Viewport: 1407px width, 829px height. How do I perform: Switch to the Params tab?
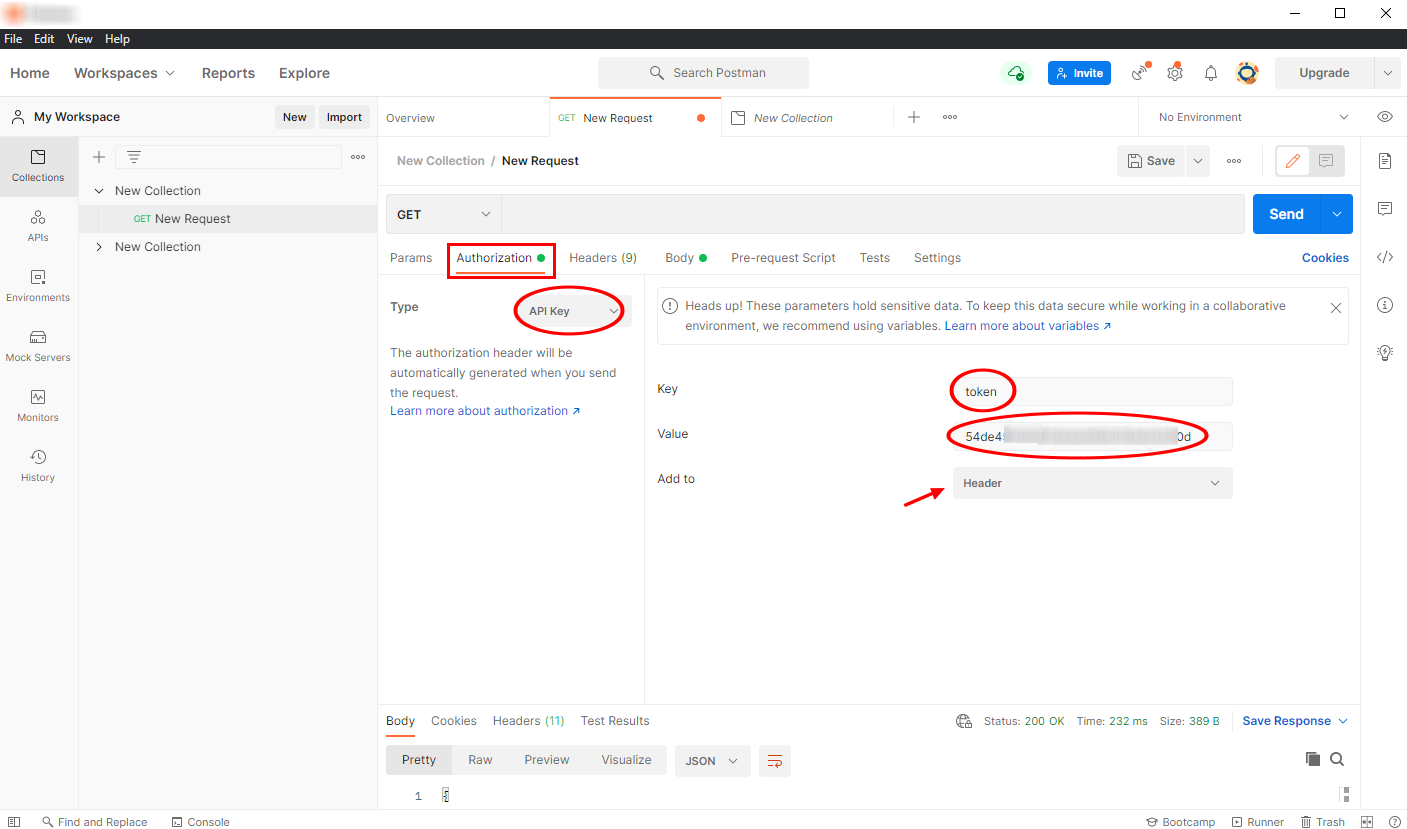[411, 258]
